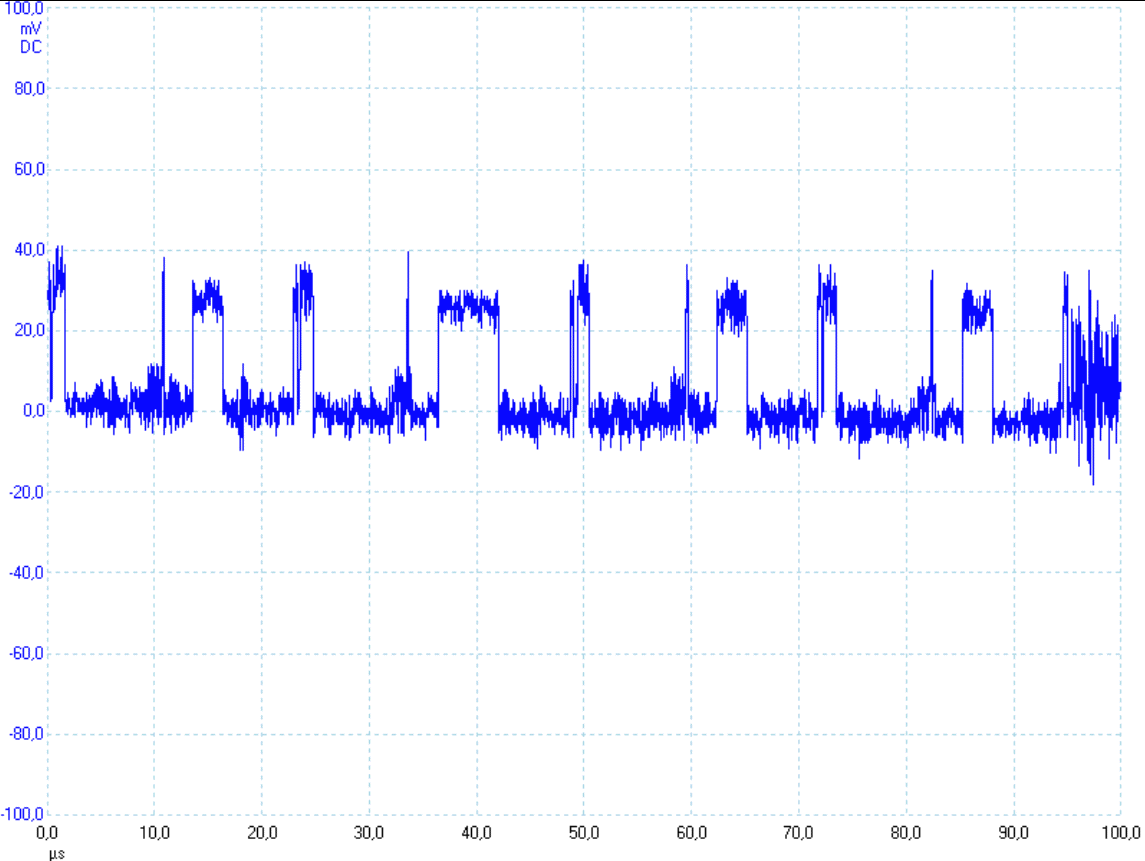The image size is (1145, 861).
Task: Click the mV unit label on voltage axis
Action: [31, 28]
